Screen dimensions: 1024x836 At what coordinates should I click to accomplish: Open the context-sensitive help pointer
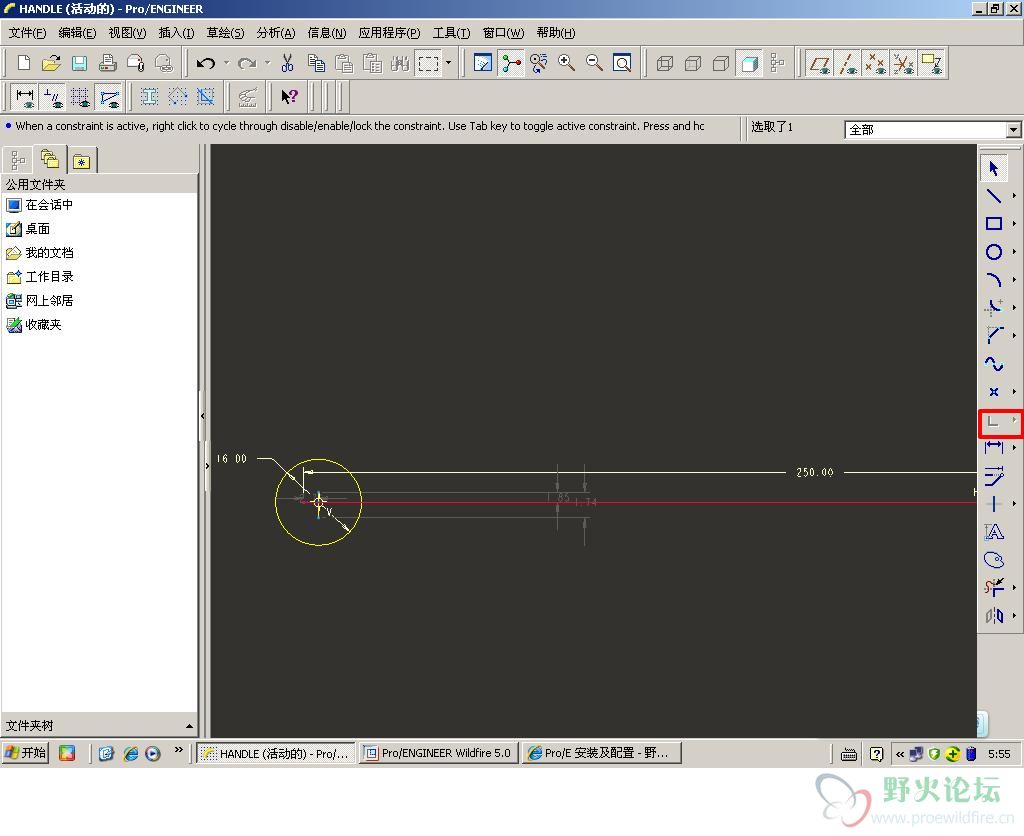pyautogui.click(x=289, y=97)
